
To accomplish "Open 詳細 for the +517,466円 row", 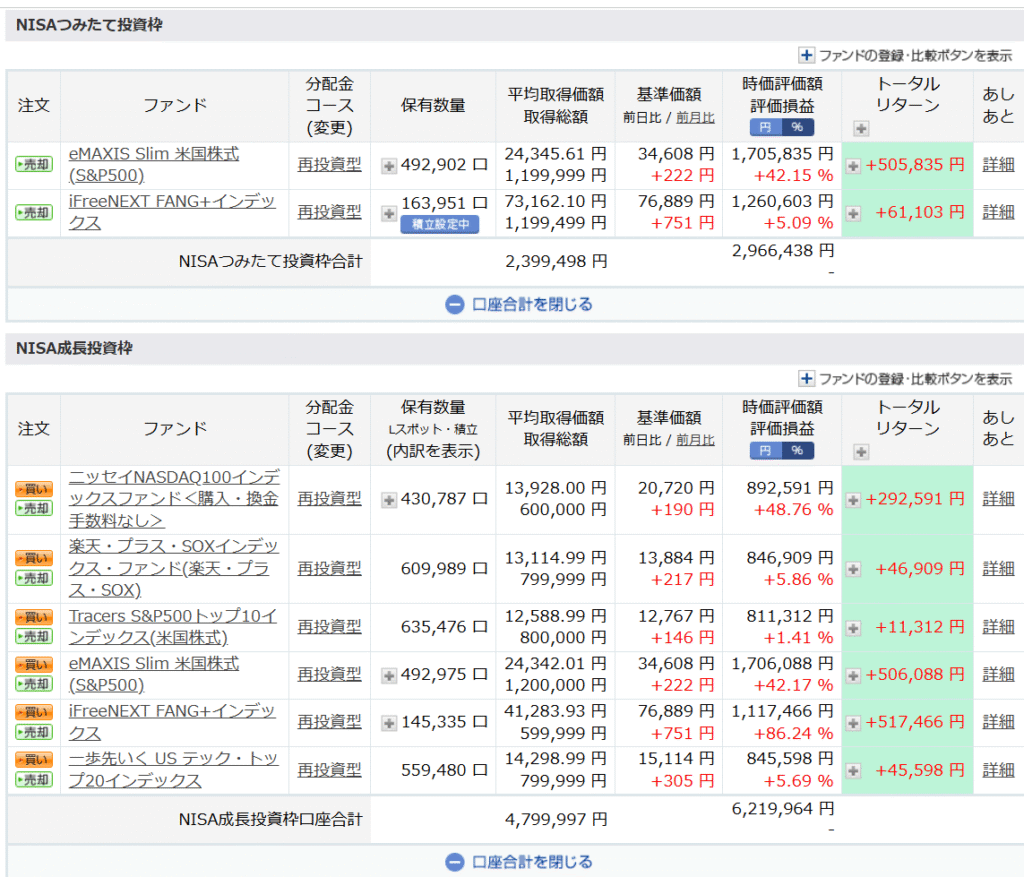I will click(999, 722).
